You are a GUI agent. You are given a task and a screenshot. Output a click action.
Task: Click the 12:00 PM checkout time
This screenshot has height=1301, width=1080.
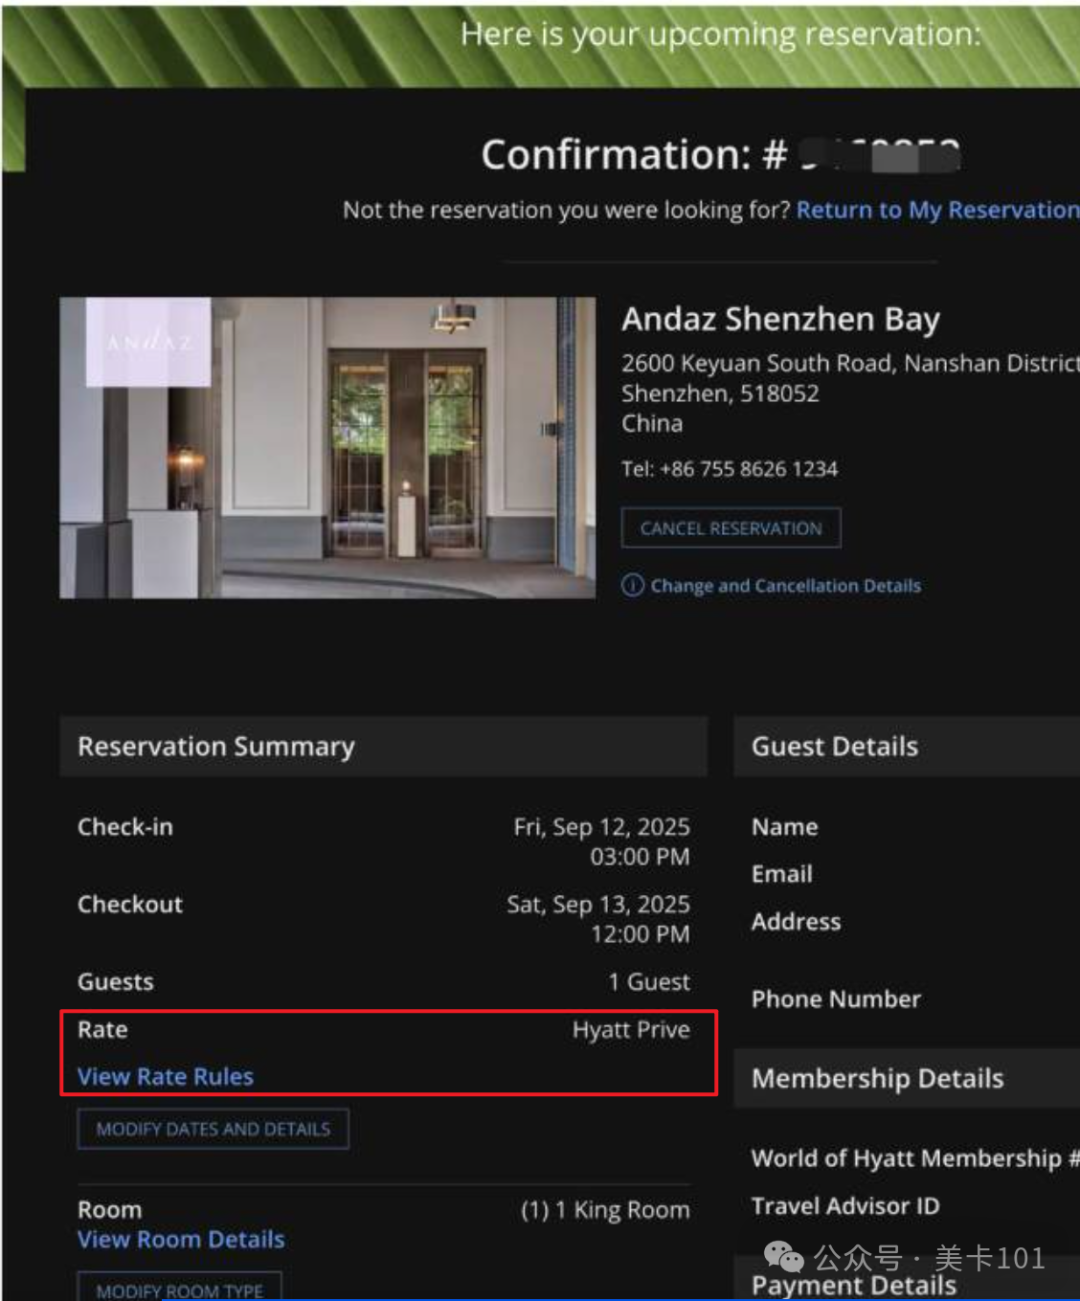coord(640,935)
